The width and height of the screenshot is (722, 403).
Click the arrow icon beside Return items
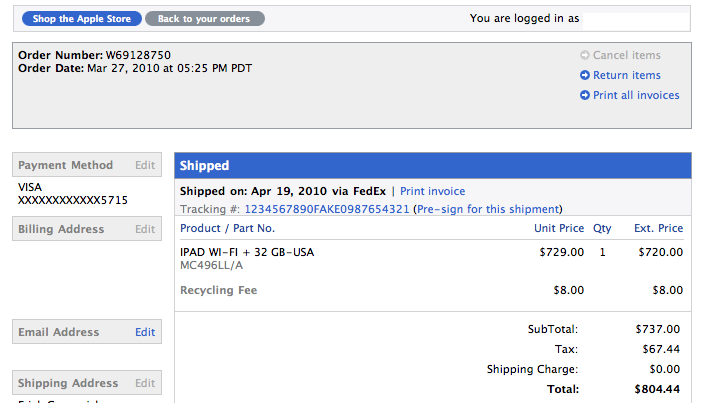585,76
